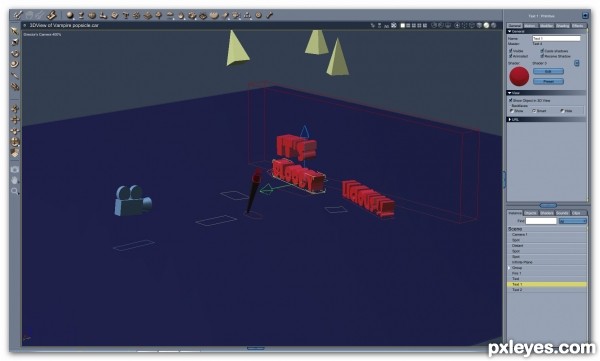This screenshot has height=361, width=600.
Task: Toggle the Visible checkbox
Action: click(510, 51)
